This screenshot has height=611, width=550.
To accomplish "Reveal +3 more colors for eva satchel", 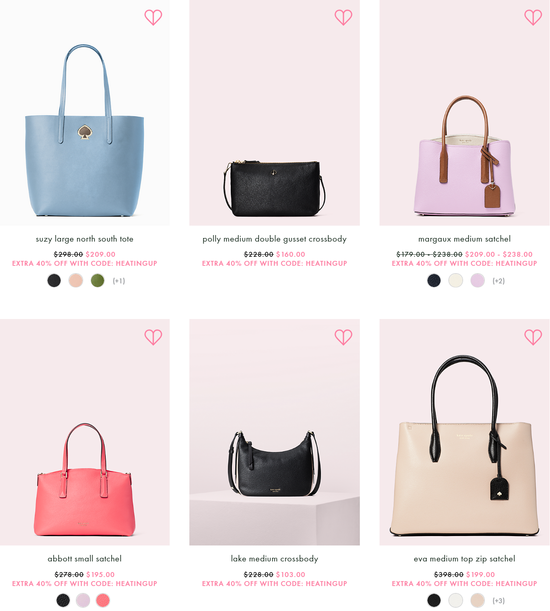I will [499, 600].
